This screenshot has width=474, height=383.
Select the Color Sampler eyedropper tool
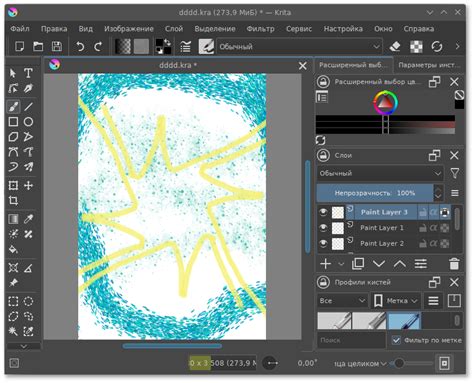pyautogui.click(x=28, y=219)
